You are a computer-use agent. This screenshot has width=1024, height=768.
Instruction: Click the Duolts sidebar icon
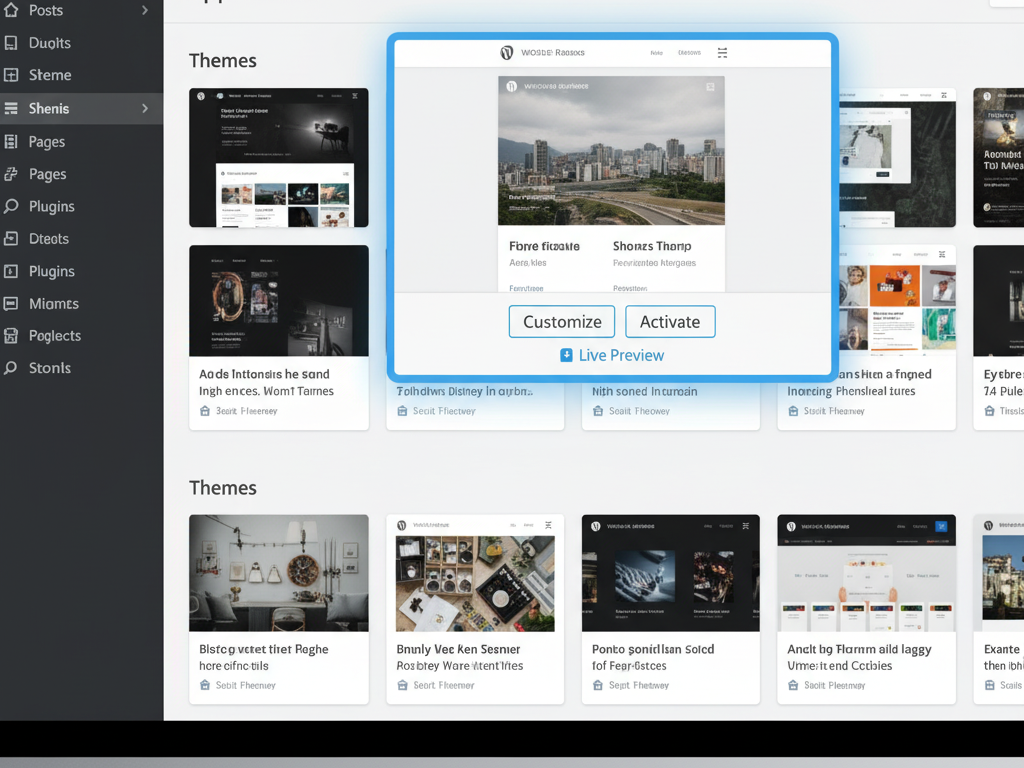(11, 43)
